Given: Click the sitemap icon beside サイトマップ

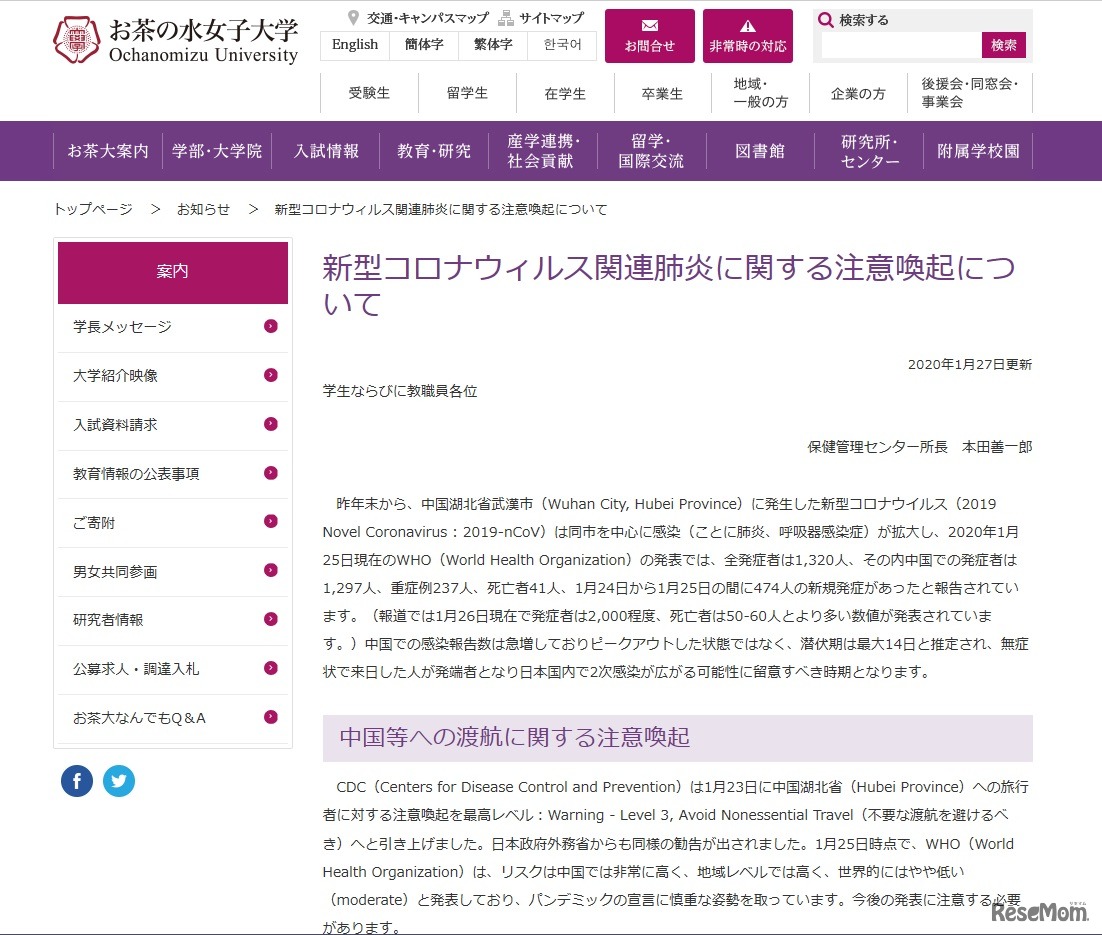Looking at the screenshot, I should [x=507, y=17].
